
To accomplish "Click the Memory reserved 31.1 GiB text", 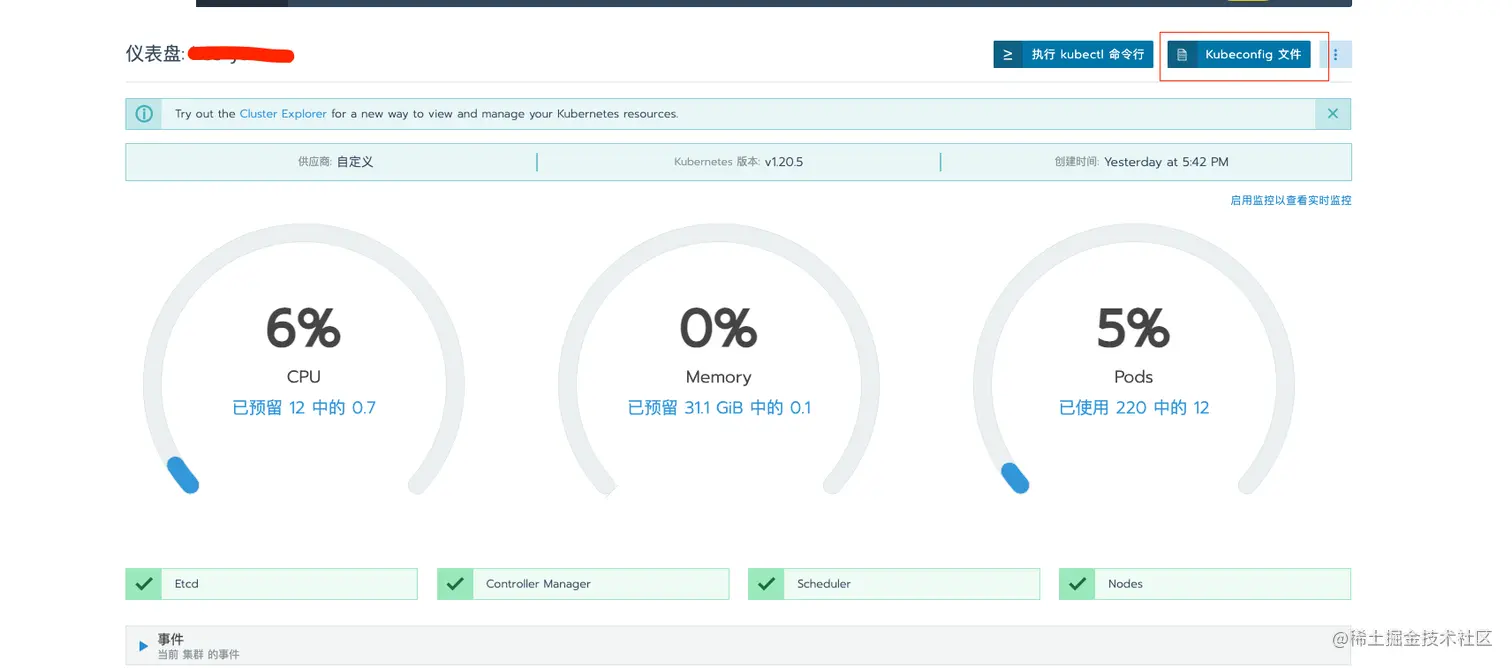I will pos(719,408).
